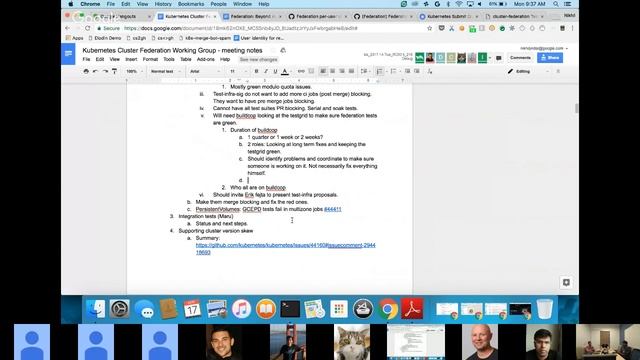Click See new changes button

click(258, 60)
